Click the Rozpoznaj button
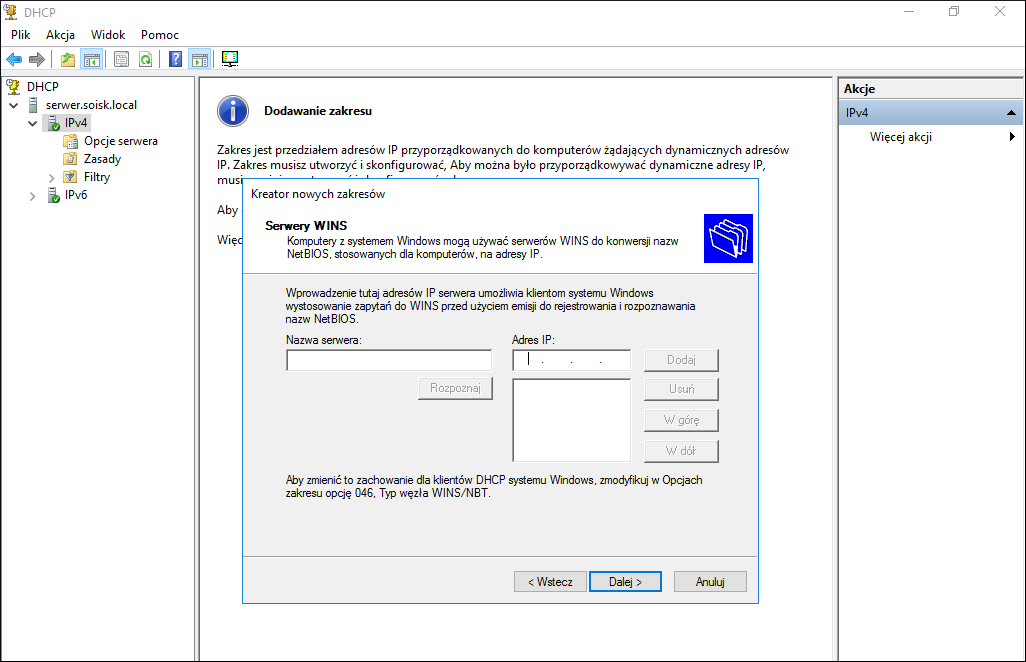1026x662 pixels. tap(455, 388)
